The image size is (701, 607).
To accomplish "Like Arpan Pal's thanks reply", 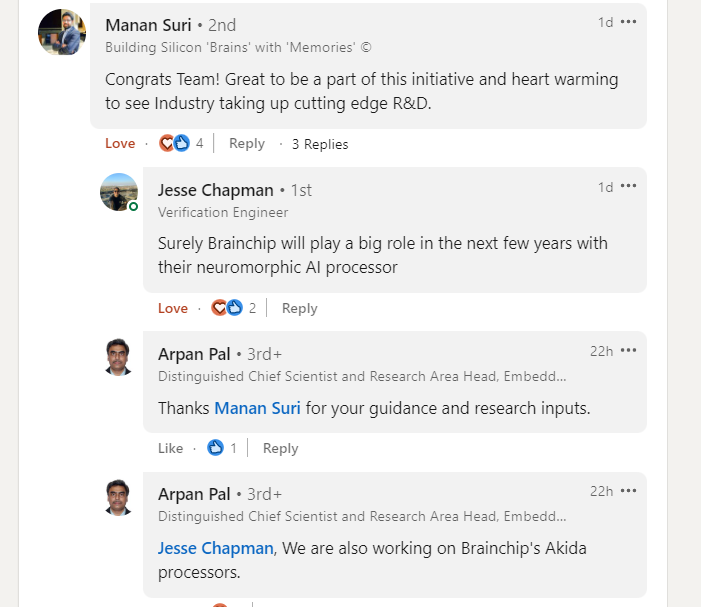I will 171,448.
